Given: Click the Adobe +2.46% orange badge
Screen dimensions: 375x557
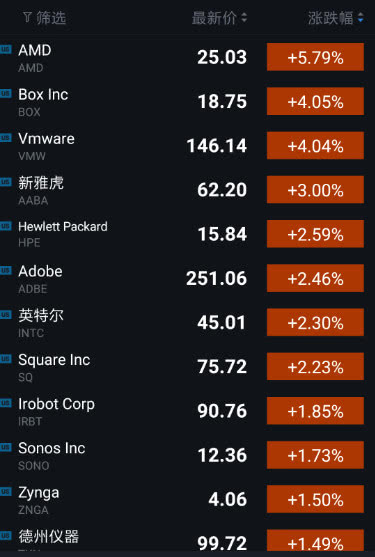Looking at the screenshot, I should pyautogui.click(x=315, y=278).
